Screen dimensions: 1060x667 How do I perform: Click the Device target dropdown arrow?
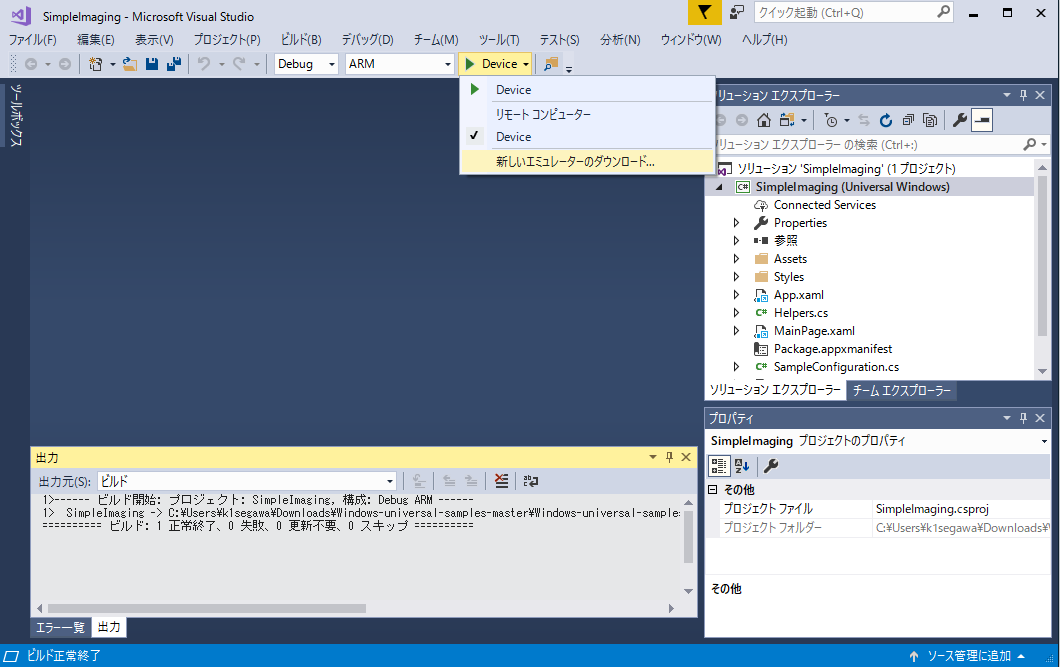[x=526, y=64]
